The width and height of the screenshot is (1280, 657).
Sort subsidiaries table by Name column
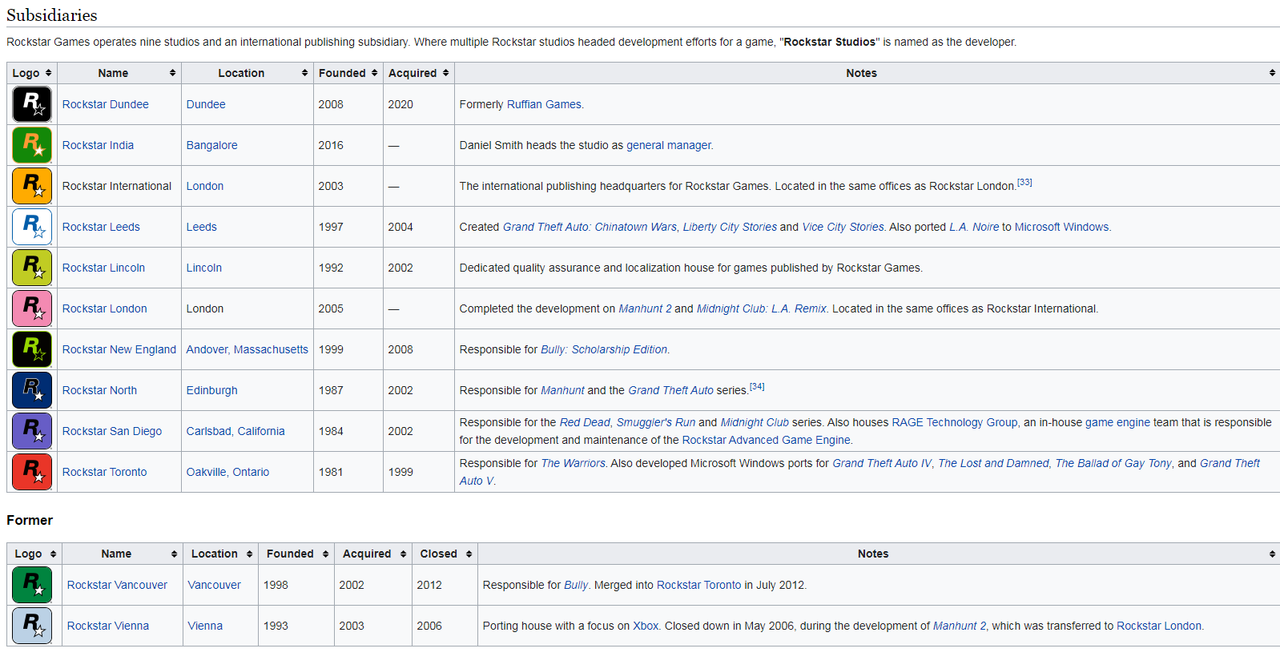click(x=119, y=73)
